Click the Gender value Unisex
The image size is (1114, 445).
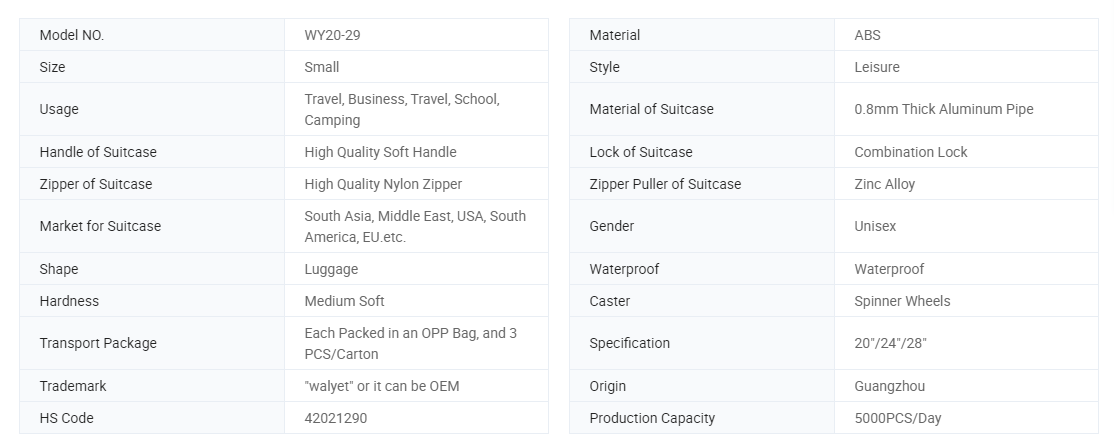(x=875, y=226)
